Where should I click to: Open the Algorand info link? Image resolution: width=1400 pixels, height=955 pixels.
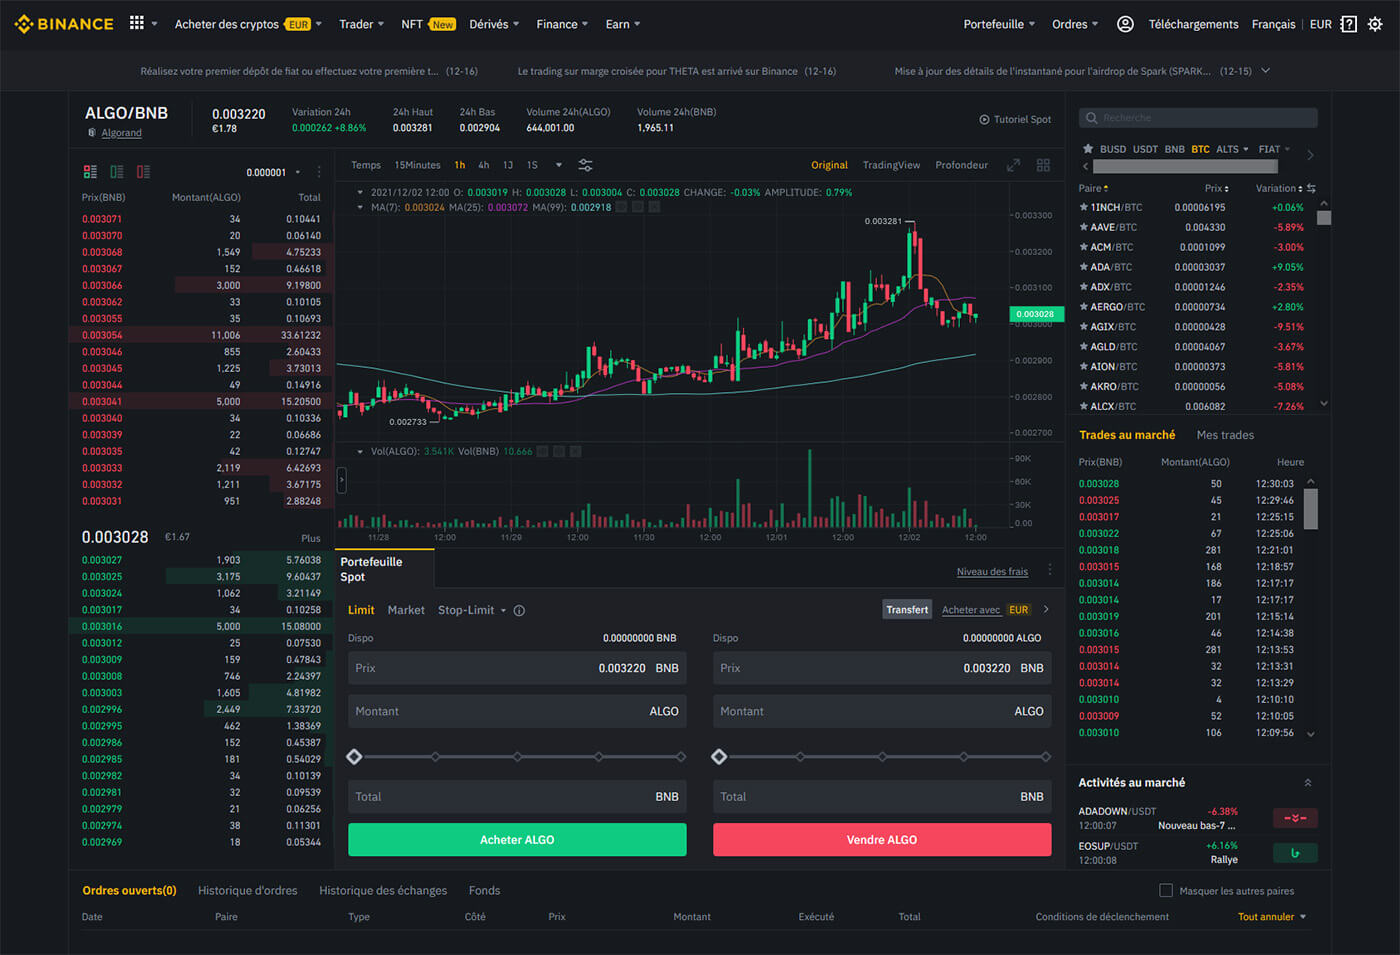(121, 133)
